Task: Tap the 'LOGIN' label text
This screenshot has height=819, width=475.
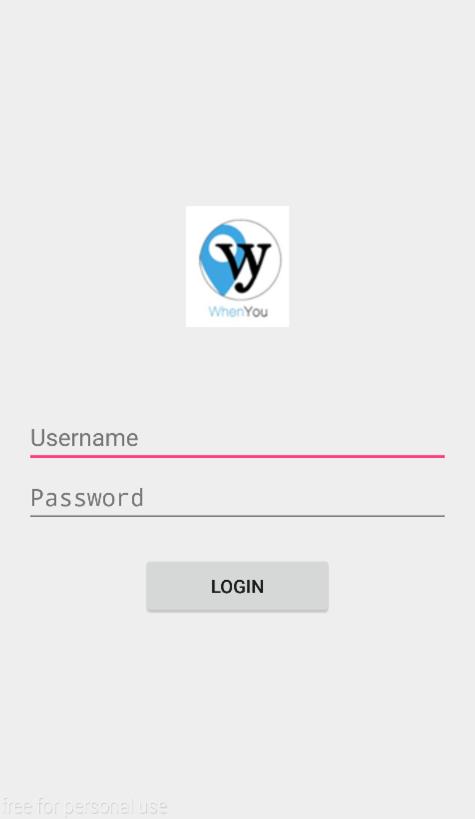Action: (237, 587)
